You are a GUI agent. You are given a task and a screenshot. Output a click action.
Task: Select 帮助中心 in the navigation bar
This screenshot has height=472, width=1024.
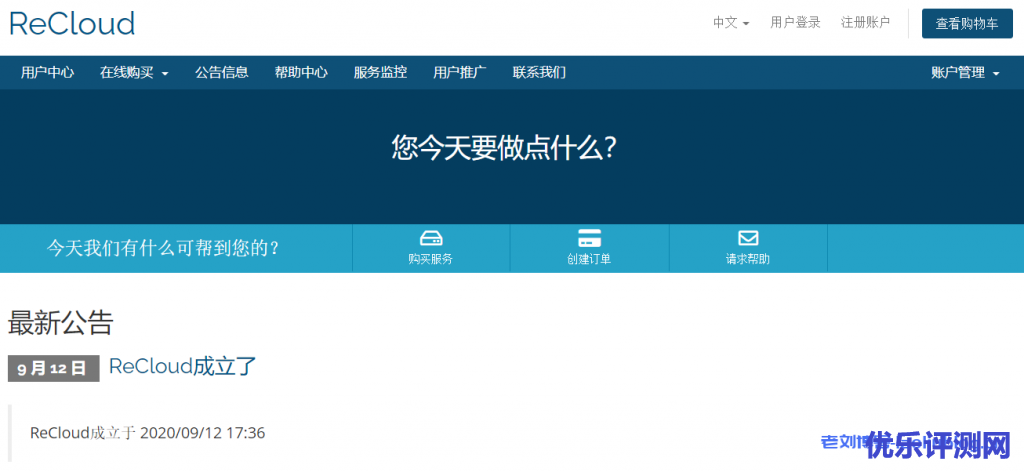(x=301, y=72)
